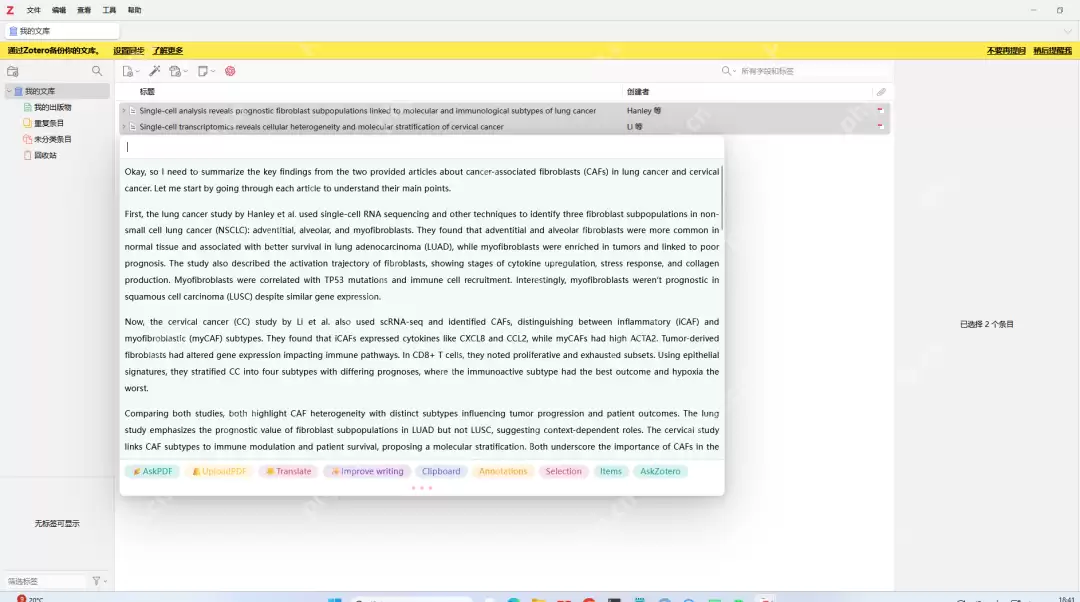Collapse the 我的文库 library tree

click(x=8, y=91)
